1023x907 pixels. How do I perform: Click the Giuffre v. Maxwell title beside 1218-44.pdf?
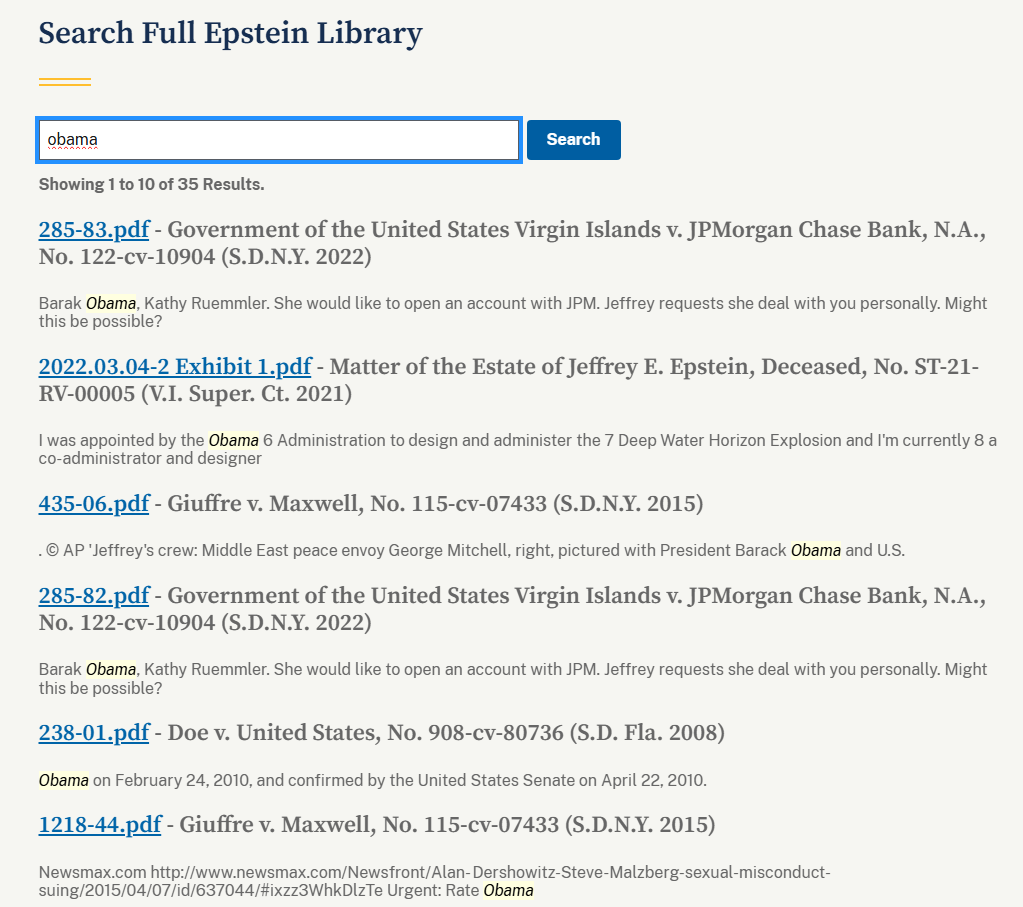(x=448, y=825)
